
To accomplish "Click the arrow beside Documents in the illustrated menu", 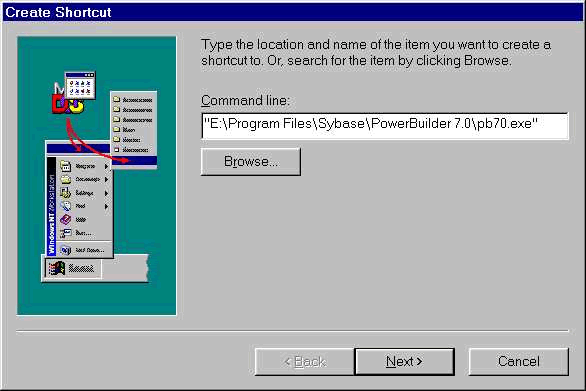I will [106, 180].
